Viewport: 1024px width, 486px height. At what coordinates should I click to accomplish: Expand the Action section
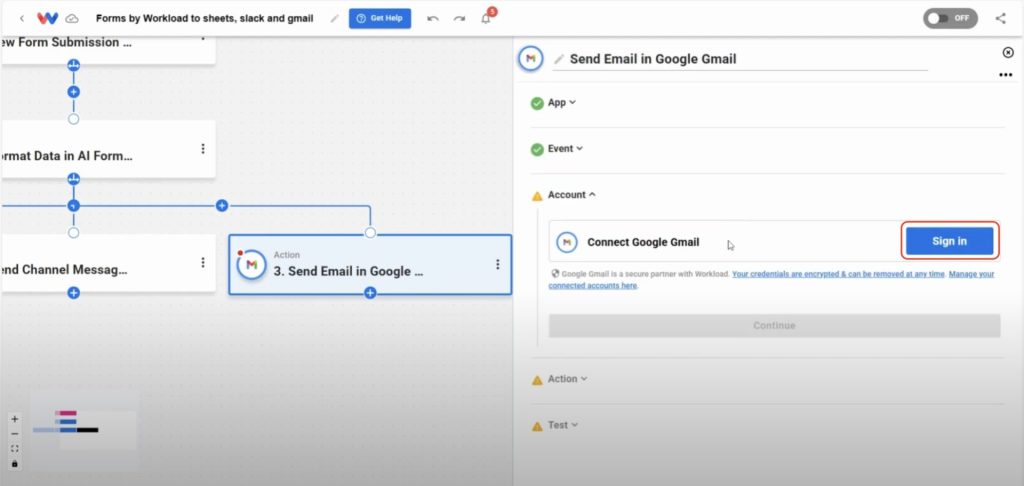tap(567, 379)
